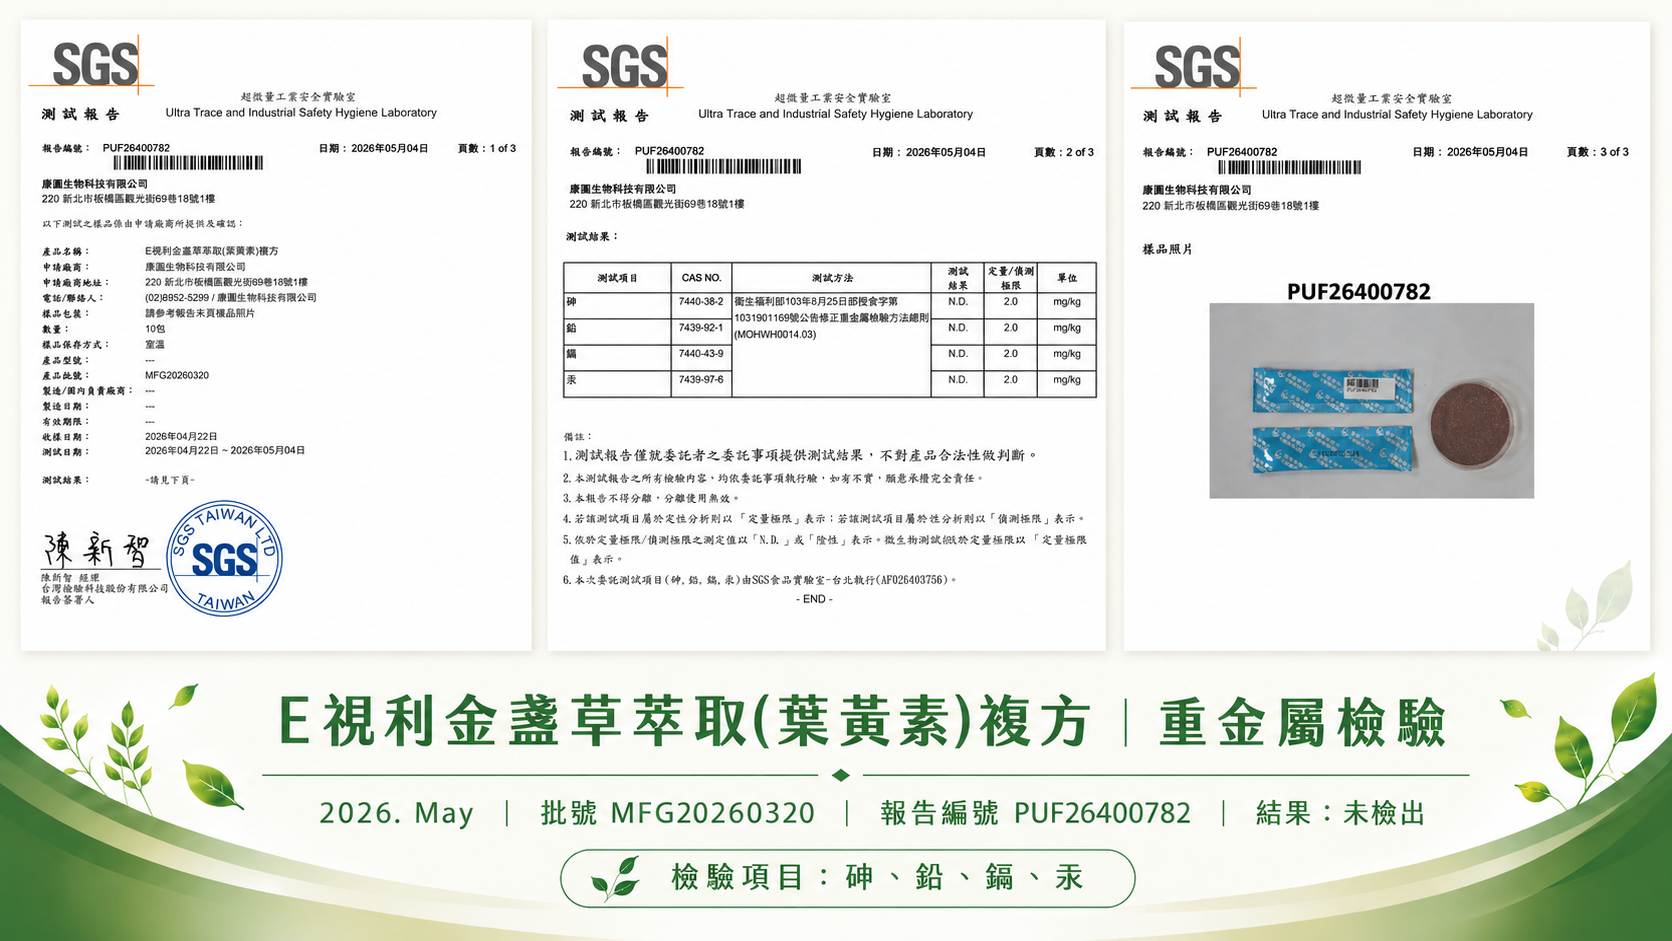Click the 備註： heading on page 2

coord(578,437)
